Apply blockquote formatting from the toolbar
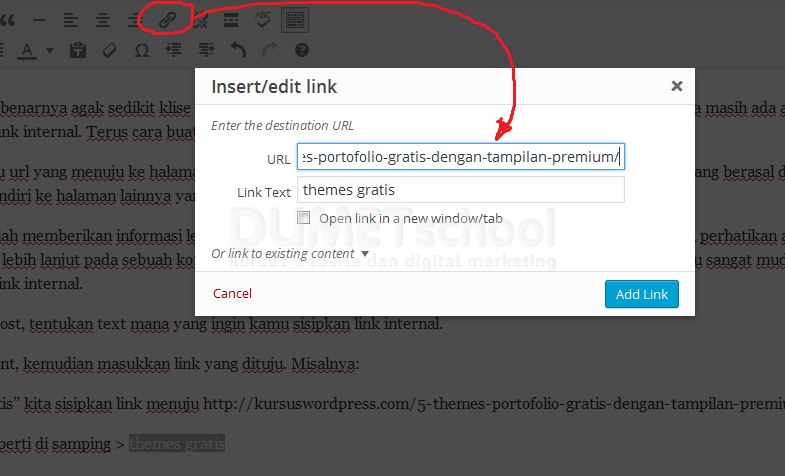 pyautogui.click(x=7, y=20)
